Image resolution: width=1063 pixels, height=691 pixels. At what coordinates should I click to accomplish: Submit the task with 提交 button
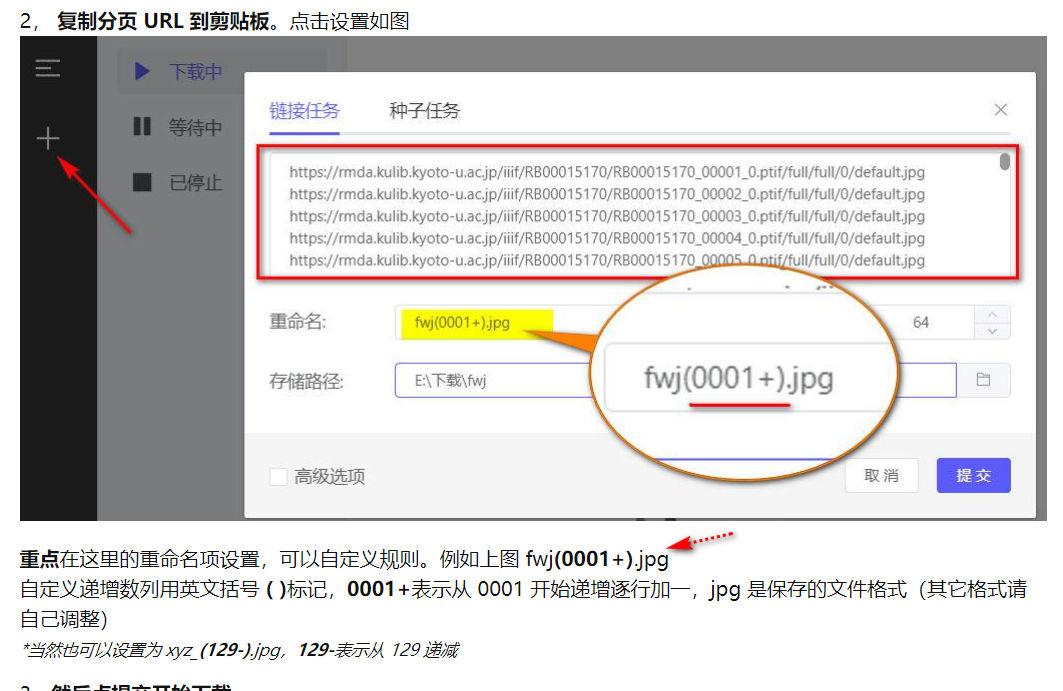point(973,476)
